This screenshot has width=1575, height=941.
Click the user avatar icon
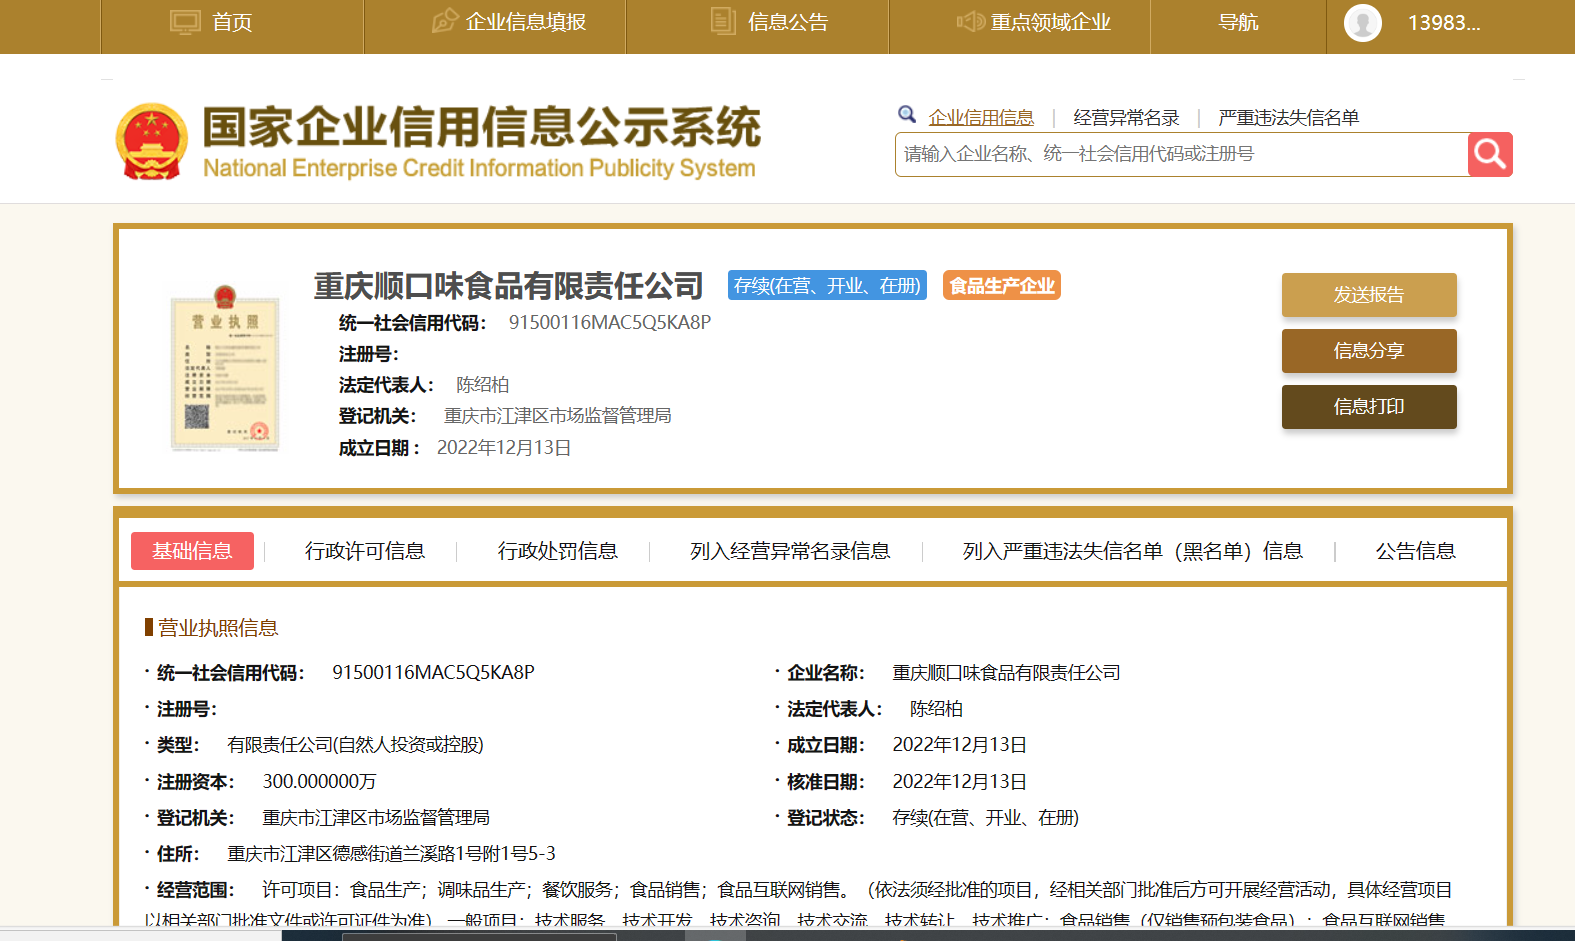pos(1363,23)
